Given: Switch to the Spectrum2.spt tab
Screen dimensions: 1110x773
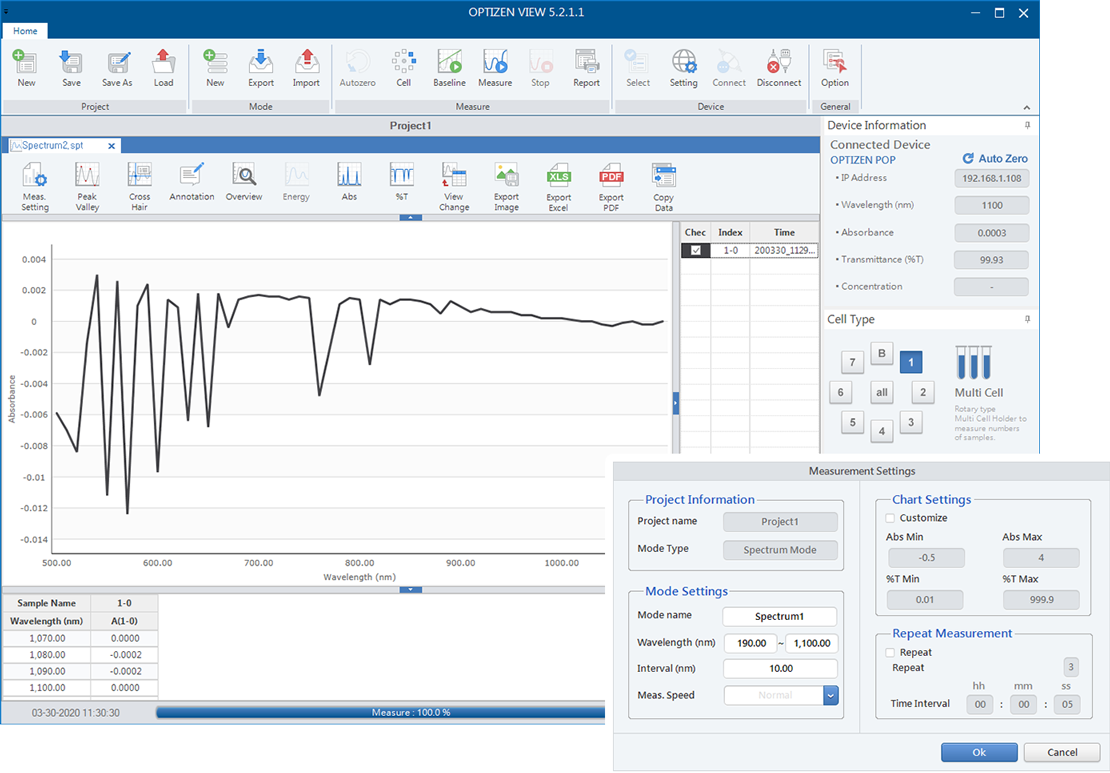Looking at the screenshot, I should pos(54,146).
